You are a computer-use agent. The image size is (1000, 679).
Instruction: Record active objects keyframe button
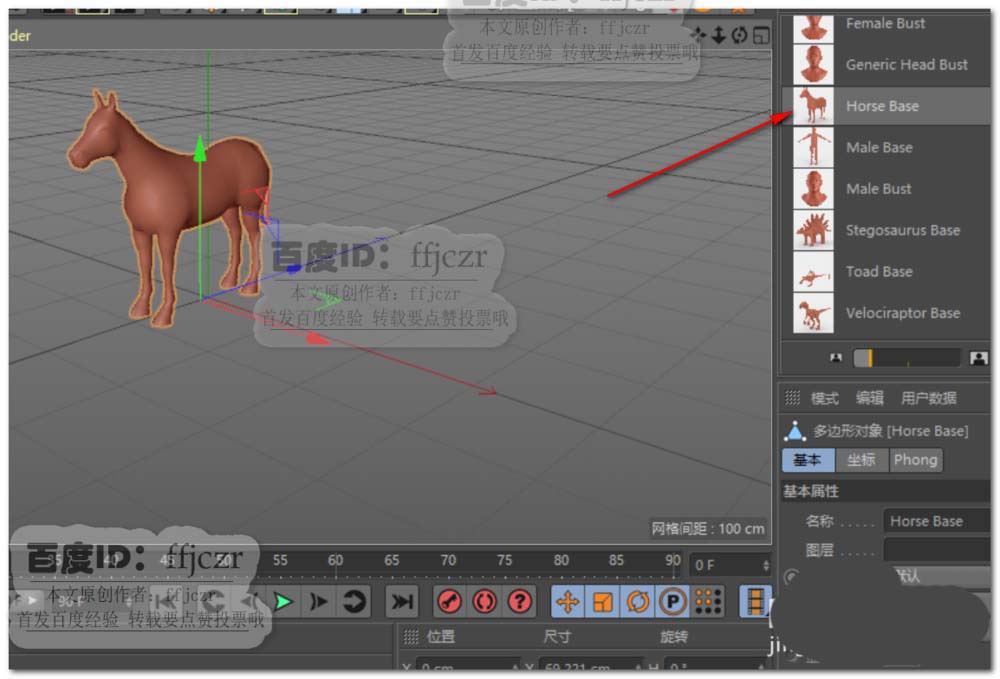(450, 601)
